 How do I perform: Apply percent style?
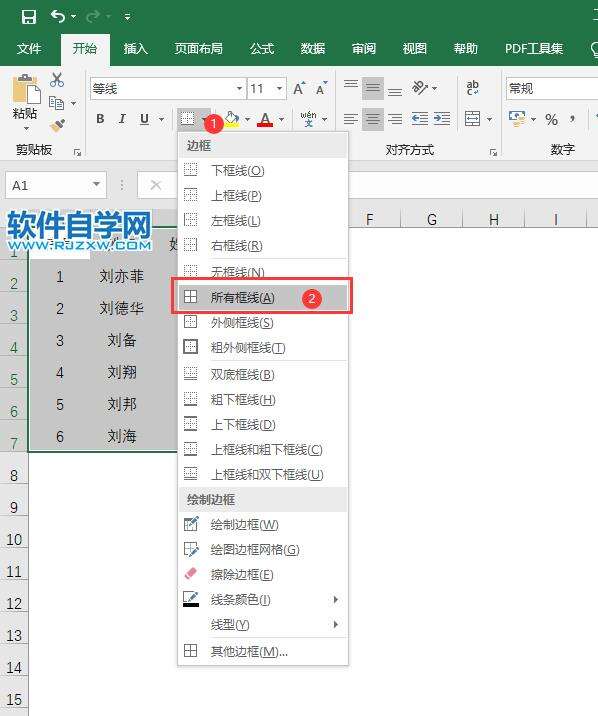[x=551, y=120]
